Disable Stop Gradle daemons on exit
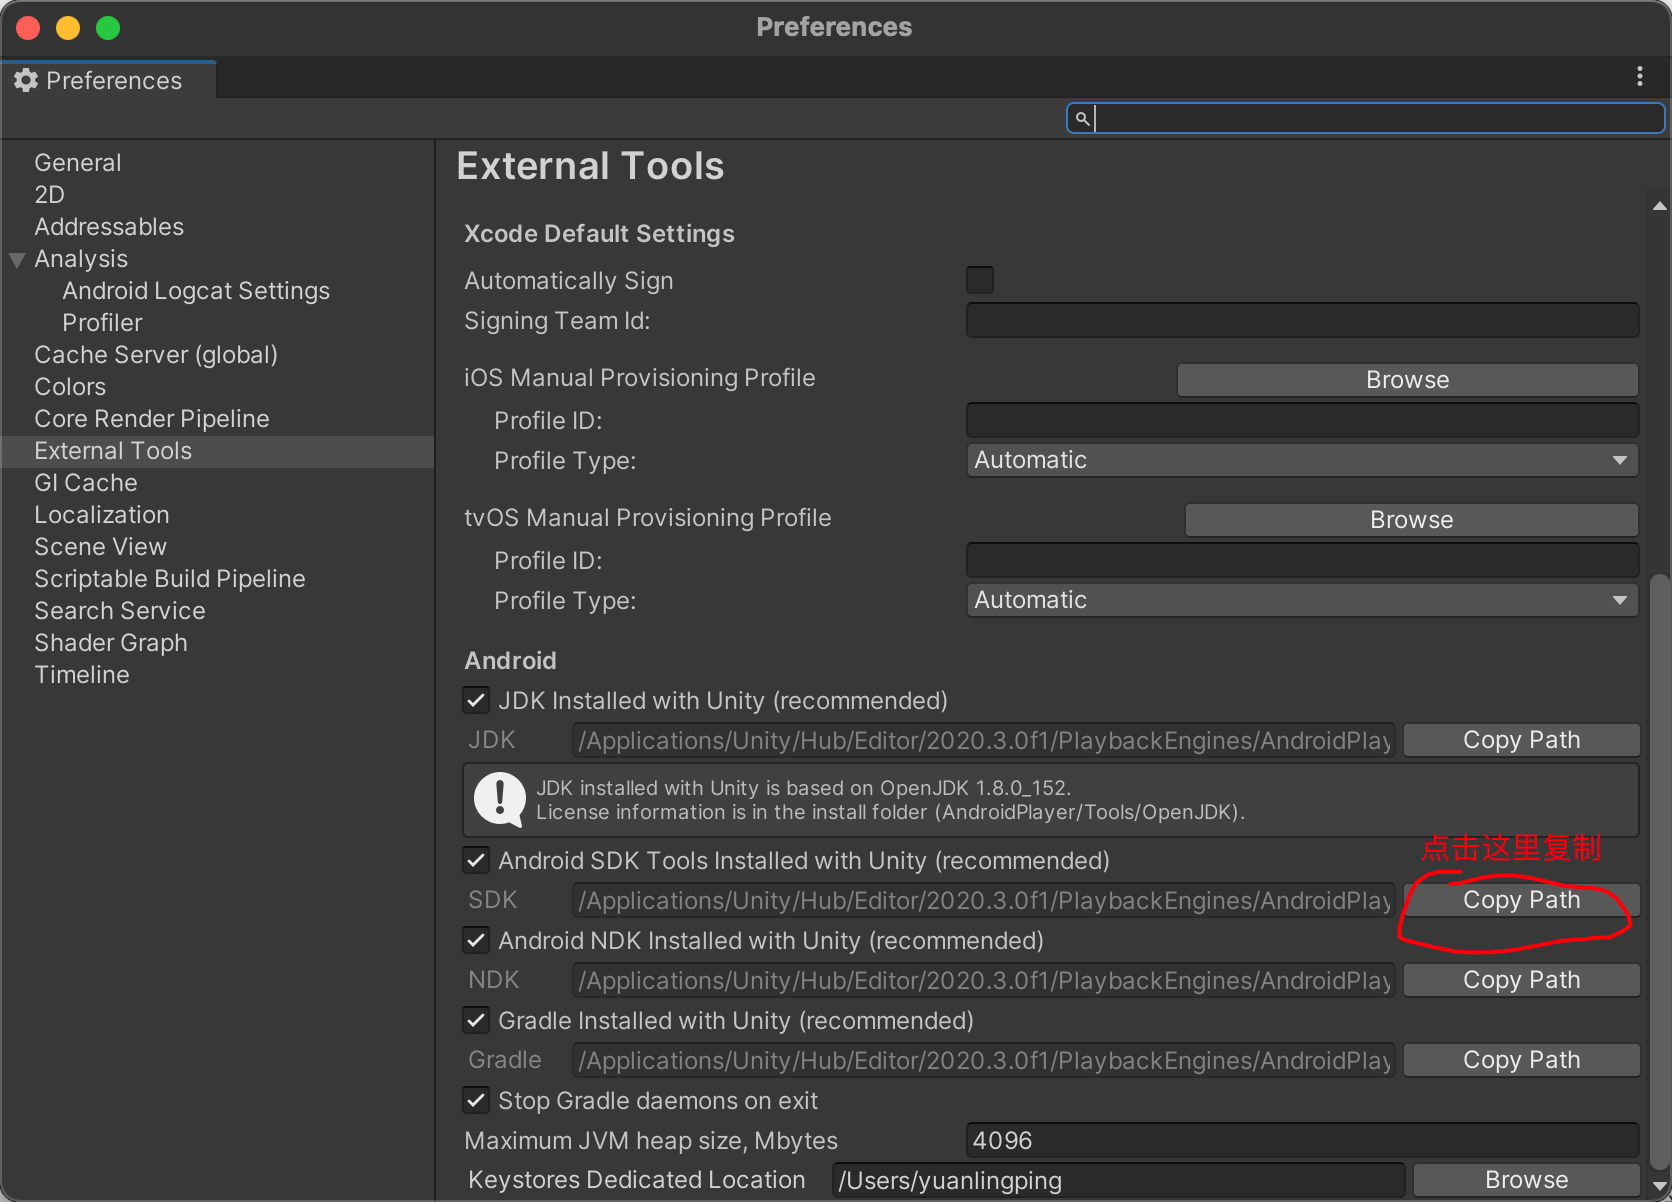Image resolution: width=1672 pixels, height=1202 pixels. (476, 1100)
